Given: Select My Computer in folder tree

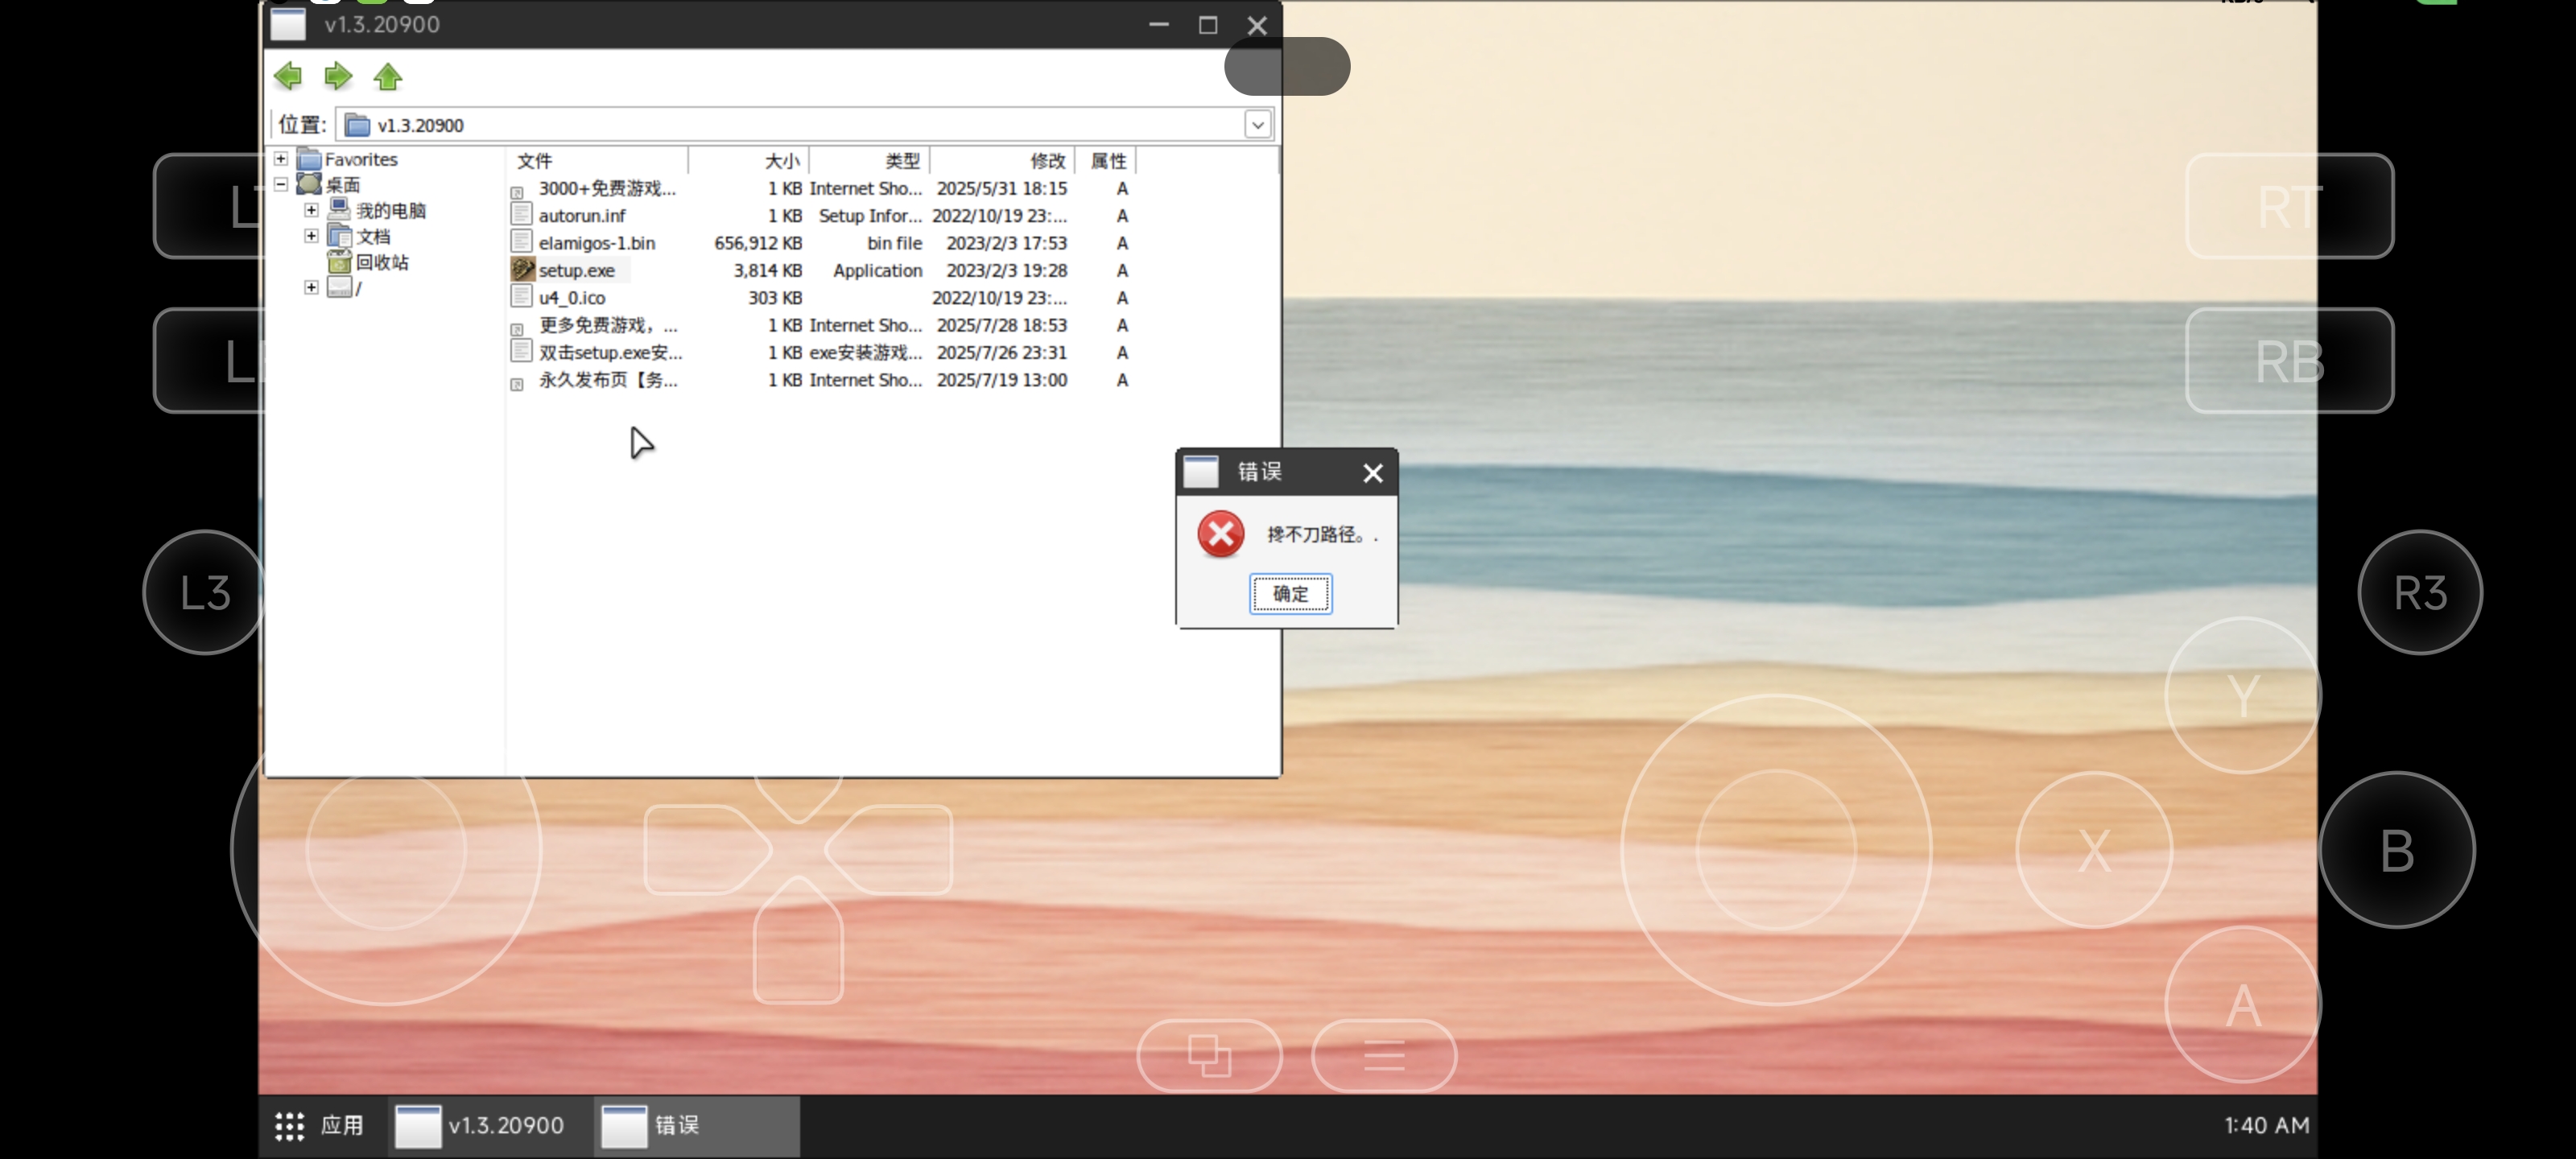Looking at the screenshot, I should (390, 210).
